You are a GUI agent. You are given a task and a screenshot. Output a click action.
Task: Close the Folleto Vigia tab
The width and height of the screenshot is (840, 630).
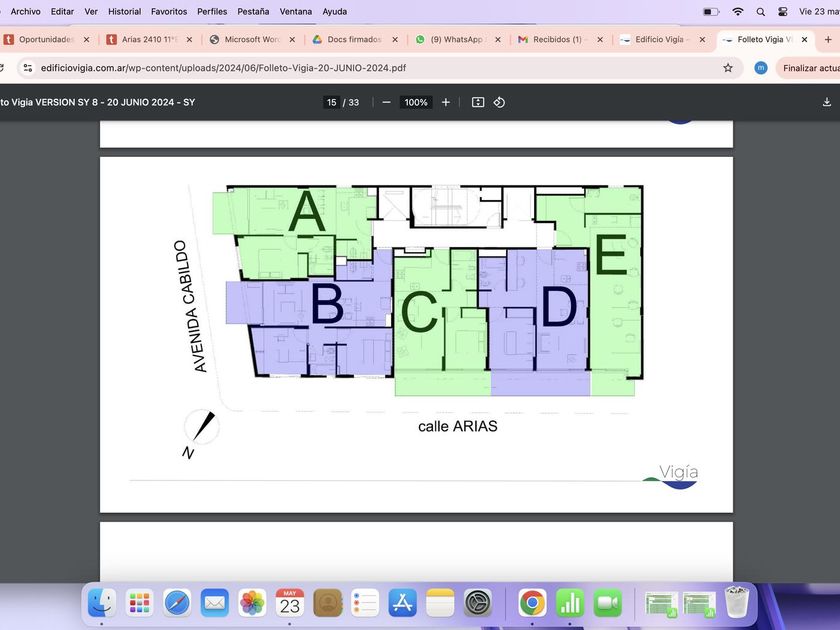click(x=804, y=39)
